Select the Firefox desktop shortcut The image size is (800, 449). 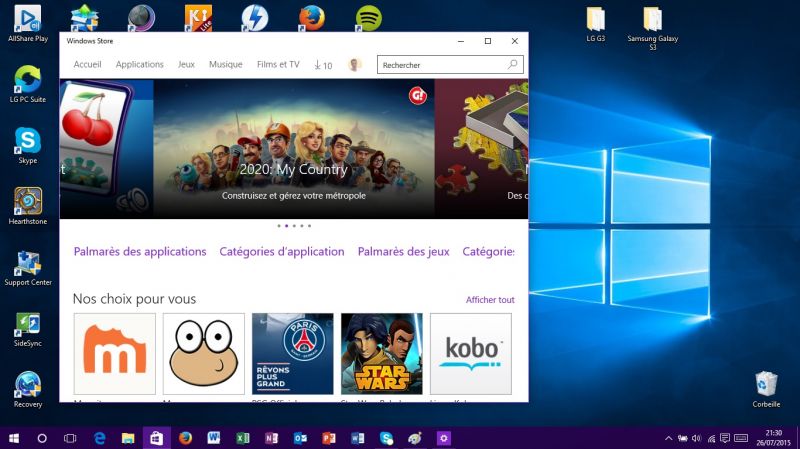(x=311, y=18)
